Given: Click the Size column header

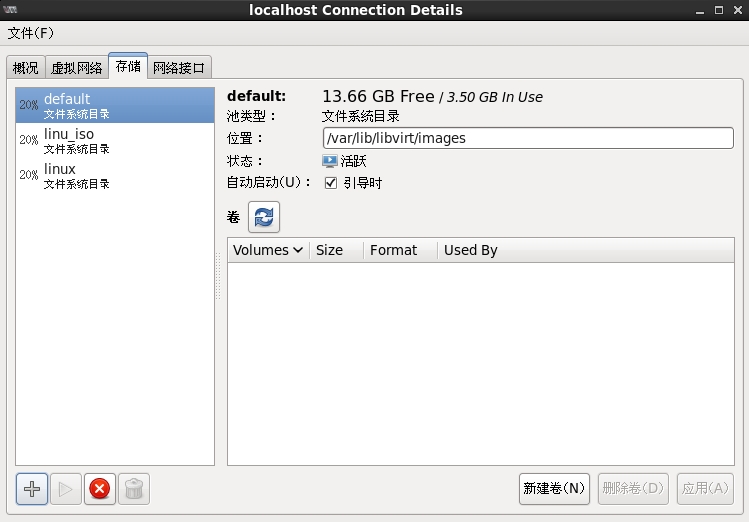Looking at the screenshot, I should [330, 250].
